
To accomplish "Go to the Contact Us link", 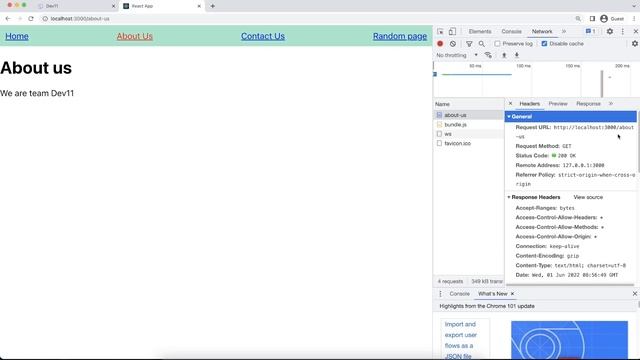I will click(x=262, y=36).
